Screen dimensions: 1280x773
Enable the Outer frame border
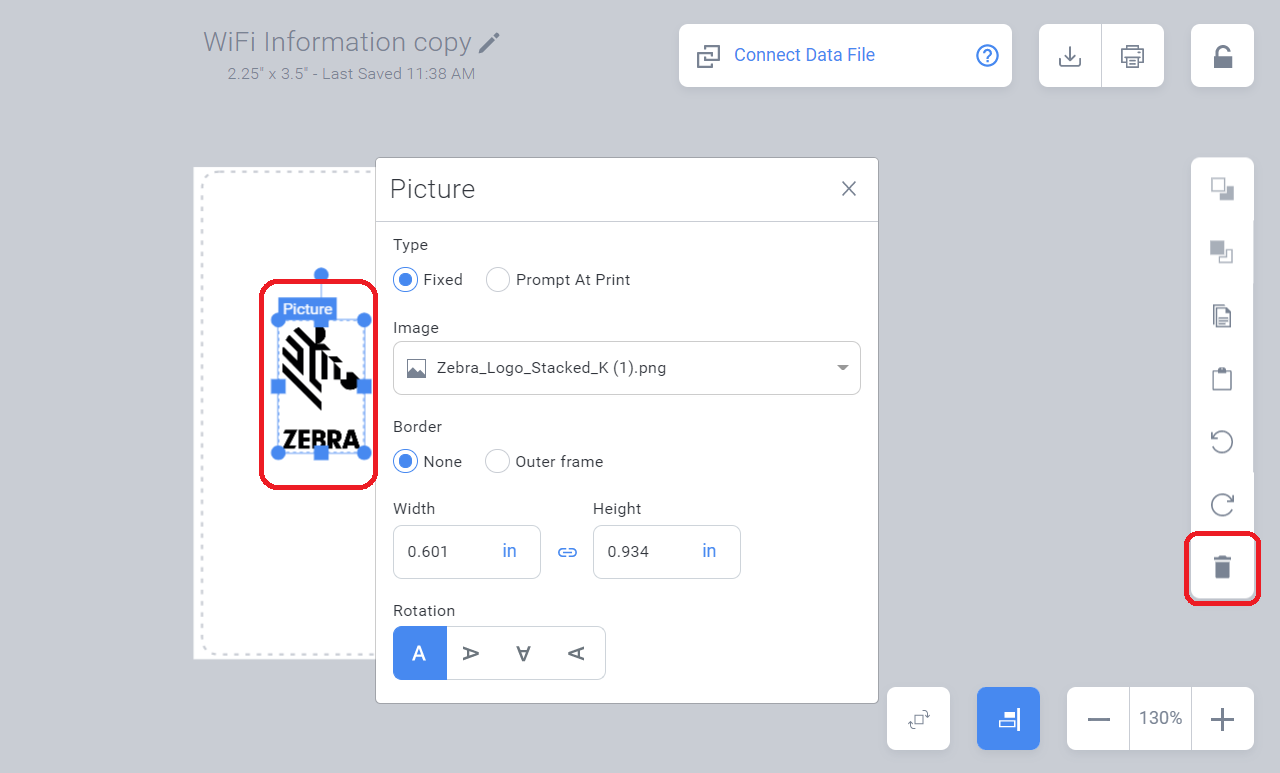497,461
